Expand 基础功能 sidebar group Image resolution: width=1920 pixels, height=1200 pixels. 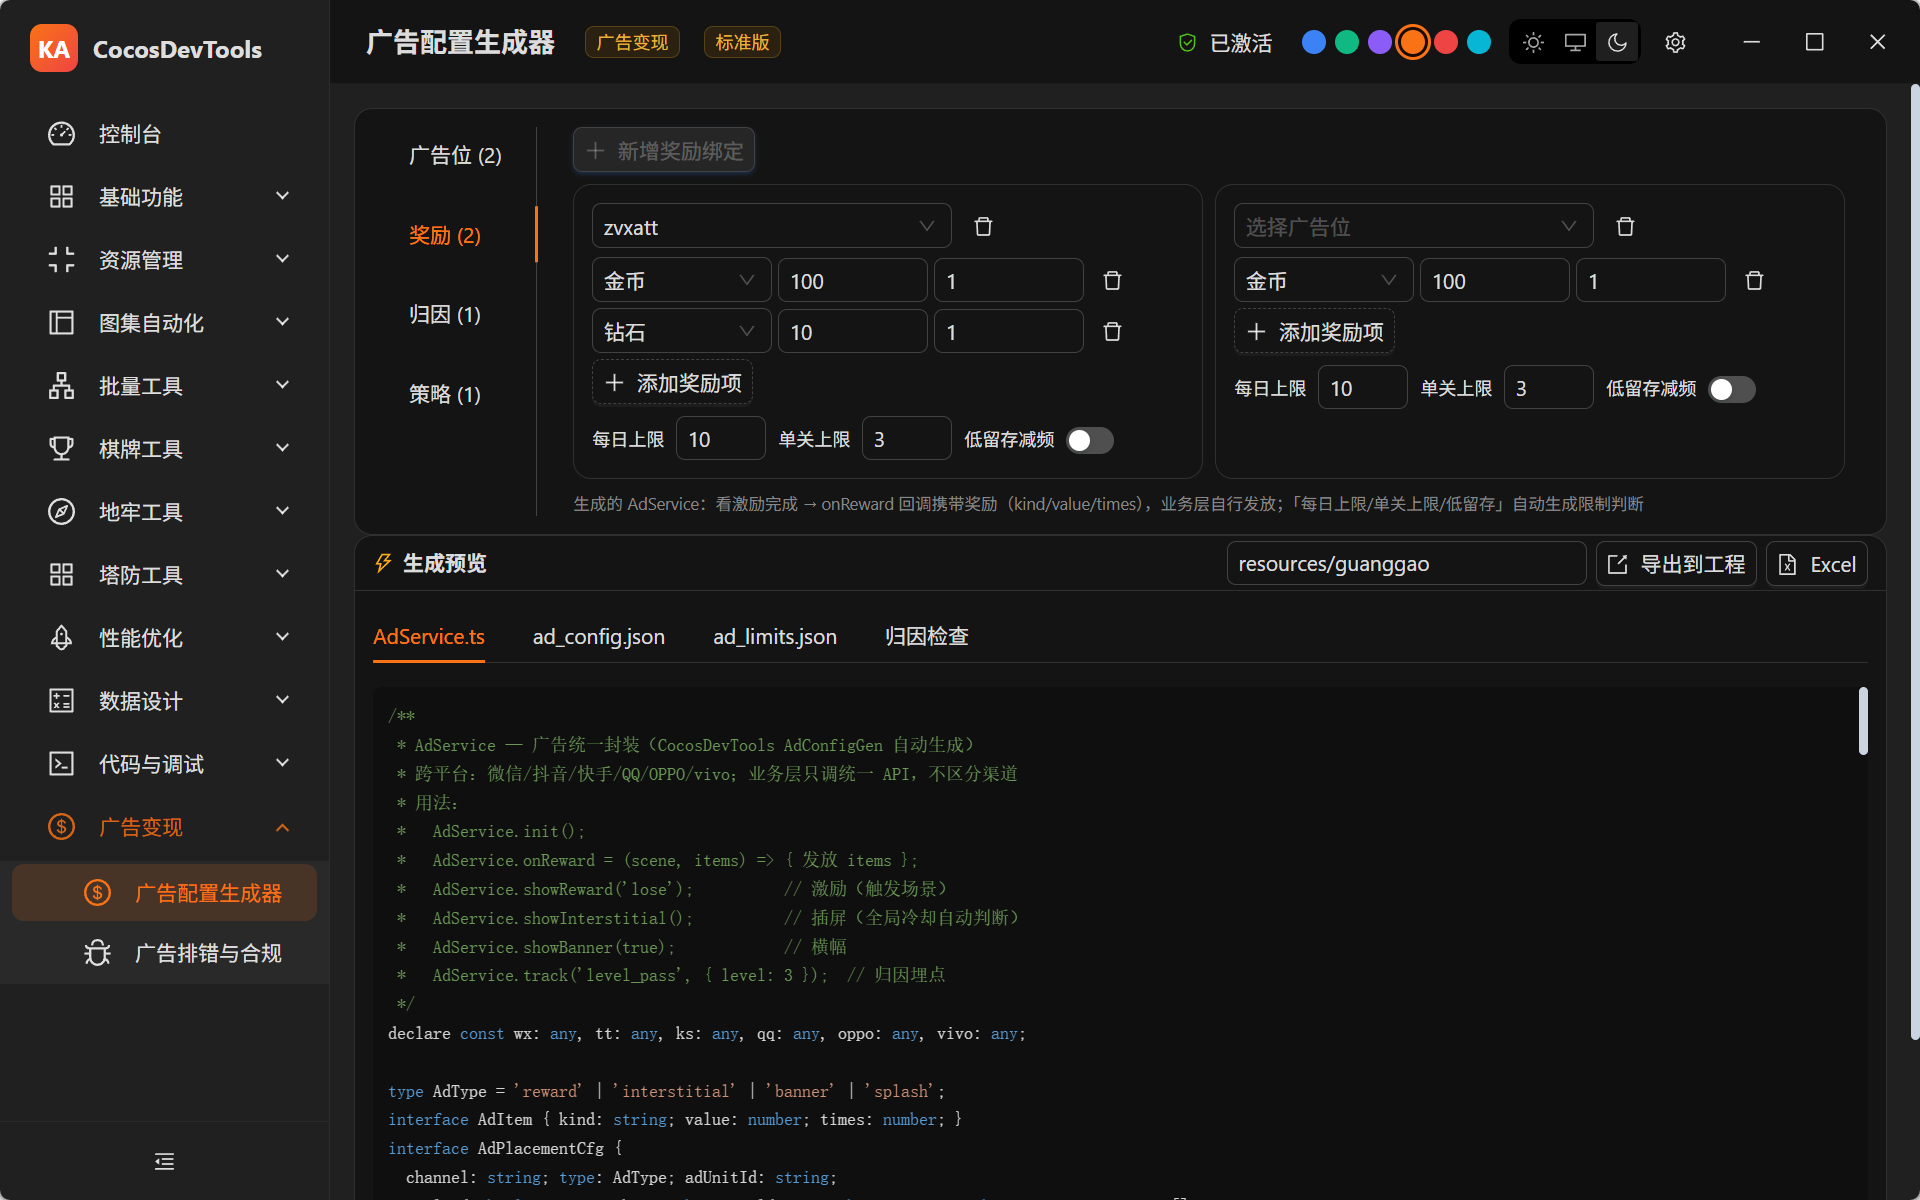tap(164, 197)
